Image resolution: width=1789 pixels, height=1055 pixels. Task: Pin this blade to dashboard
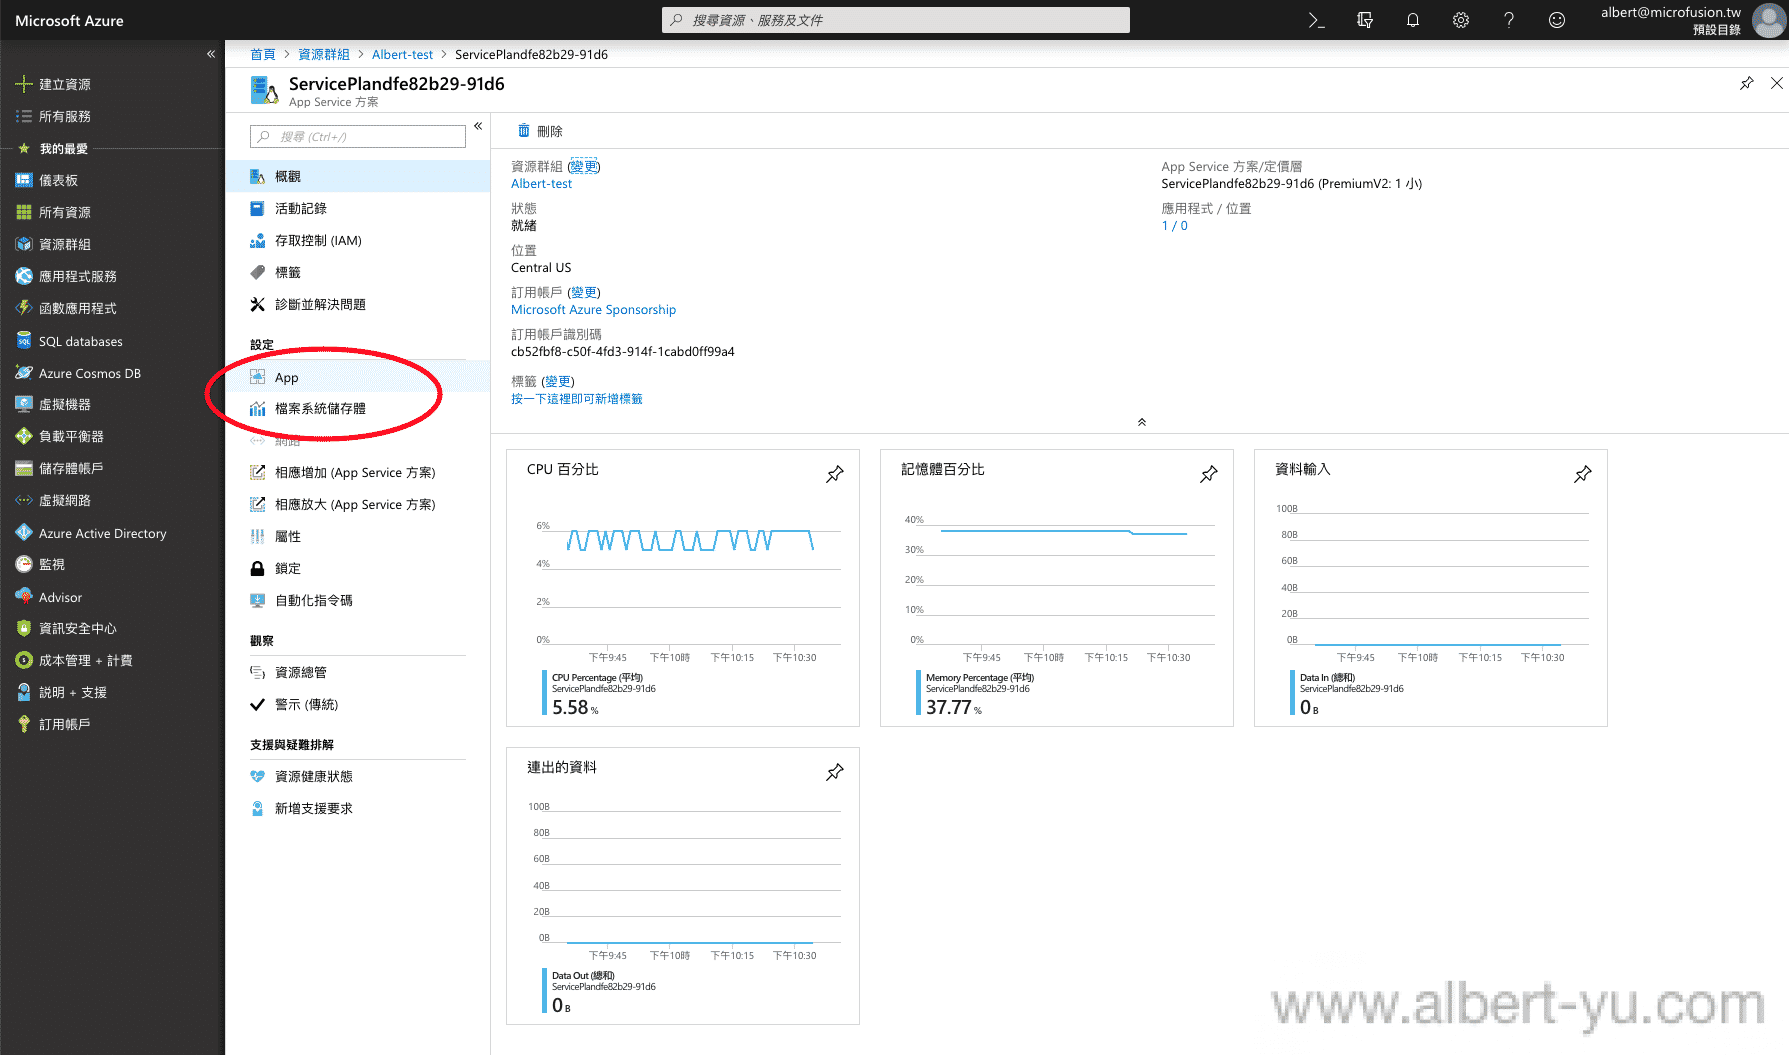tap(1747, 83)
